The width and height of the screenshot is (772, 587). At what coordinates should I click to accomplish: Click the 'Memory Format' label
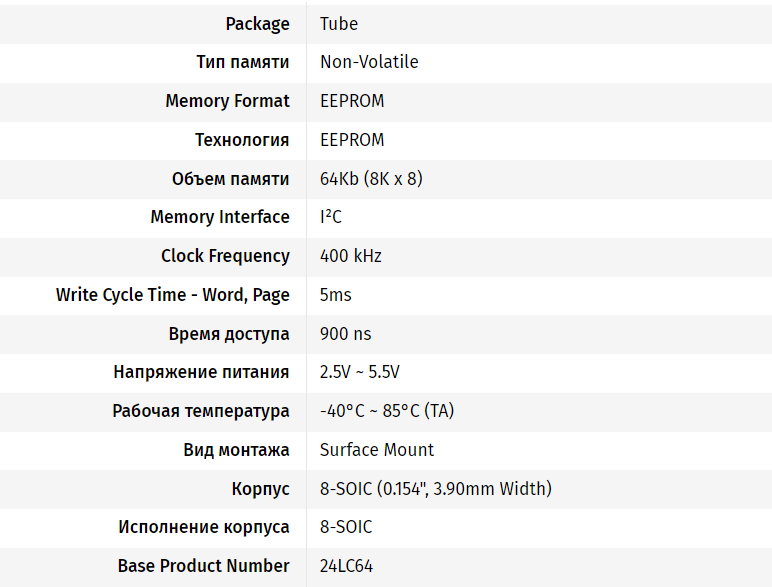[227, 101]
